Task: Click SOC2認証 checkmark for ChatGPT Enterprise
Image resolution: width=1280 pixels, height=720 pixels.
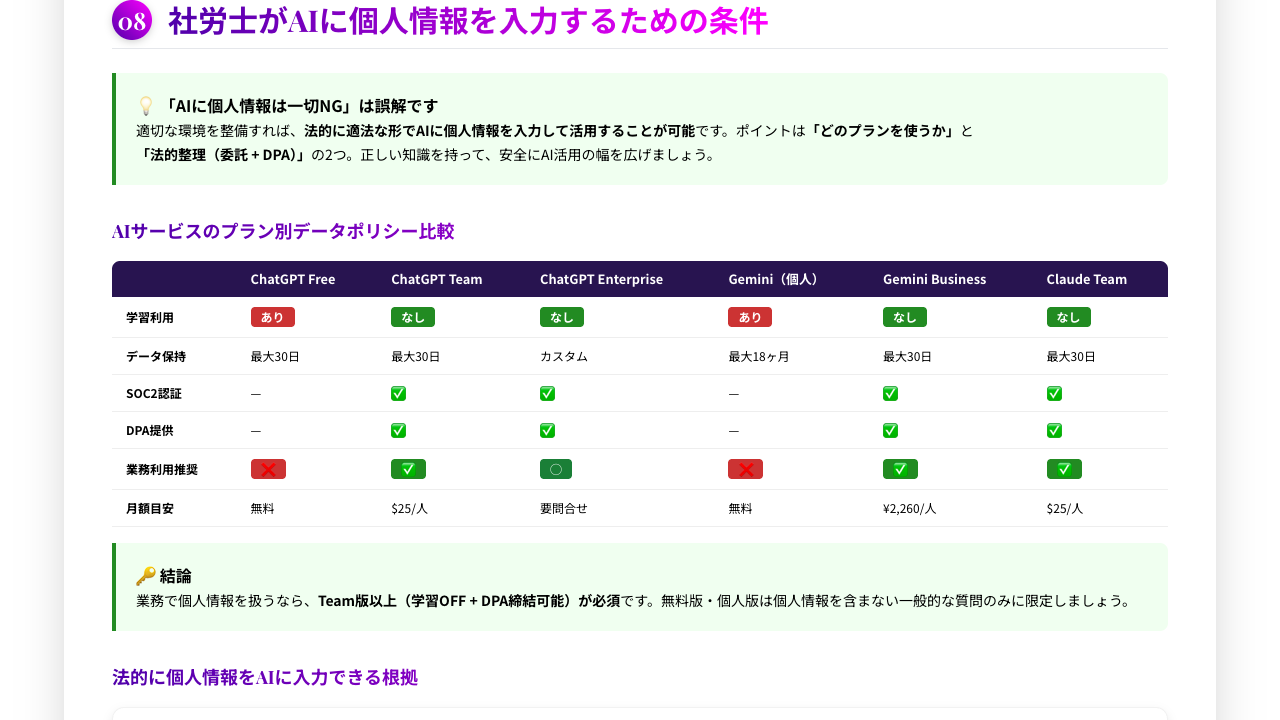Action: [x=548, y=394]
